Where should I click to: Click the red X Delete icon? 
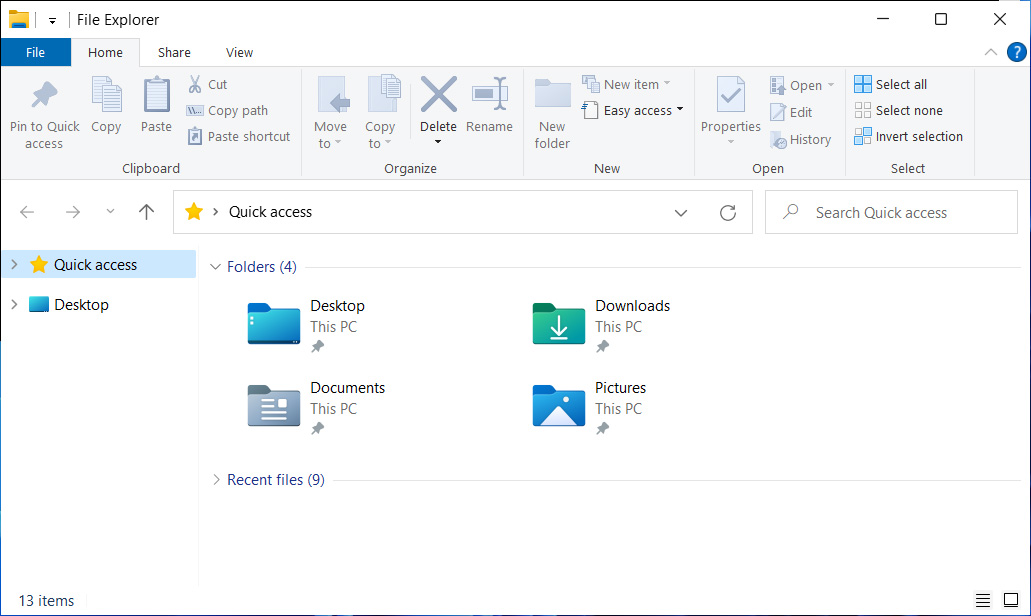pos(439,95)
